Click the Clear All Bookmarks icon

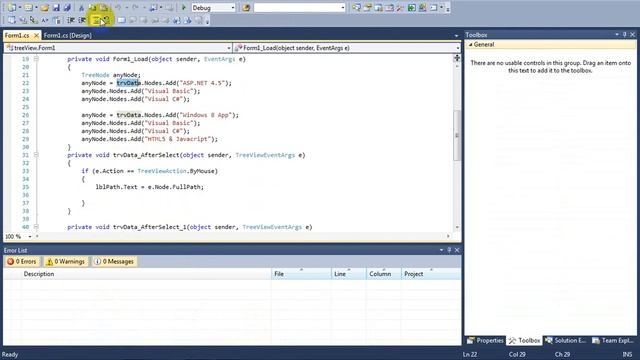199,20
